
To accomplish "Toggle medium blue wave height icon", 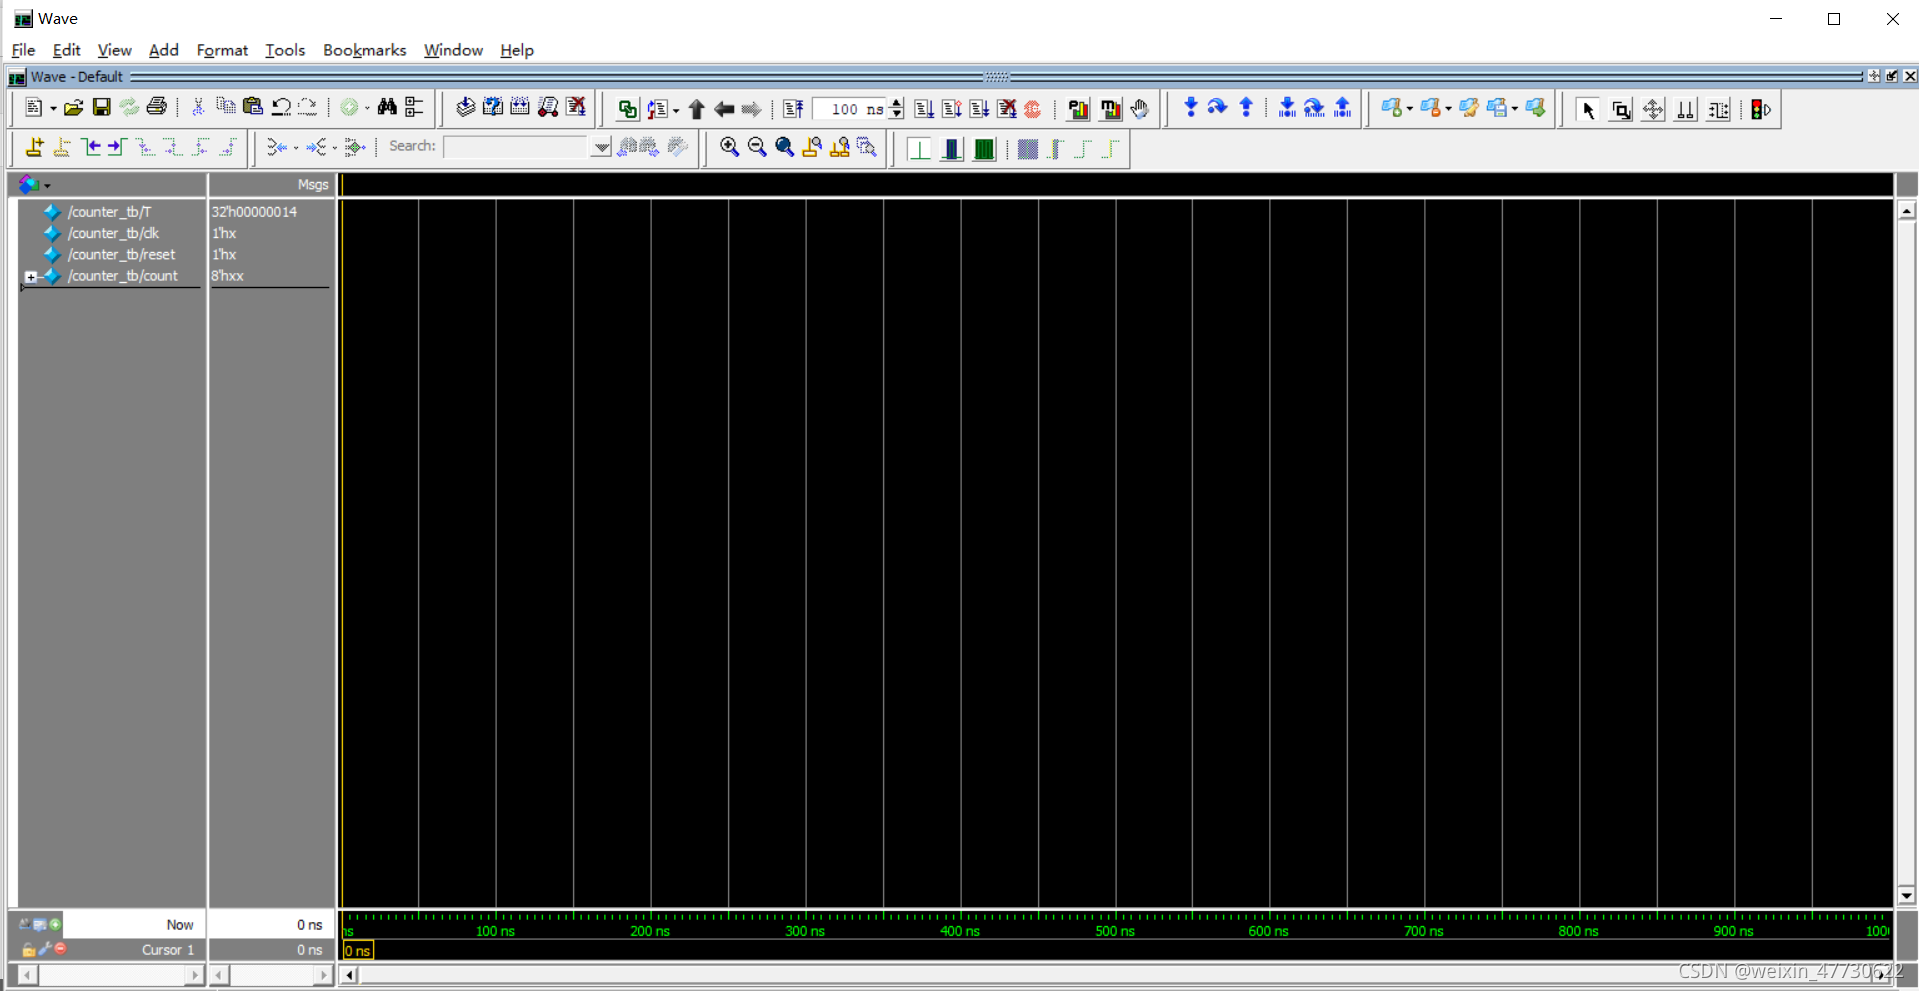I will click(x=952, y=149).
